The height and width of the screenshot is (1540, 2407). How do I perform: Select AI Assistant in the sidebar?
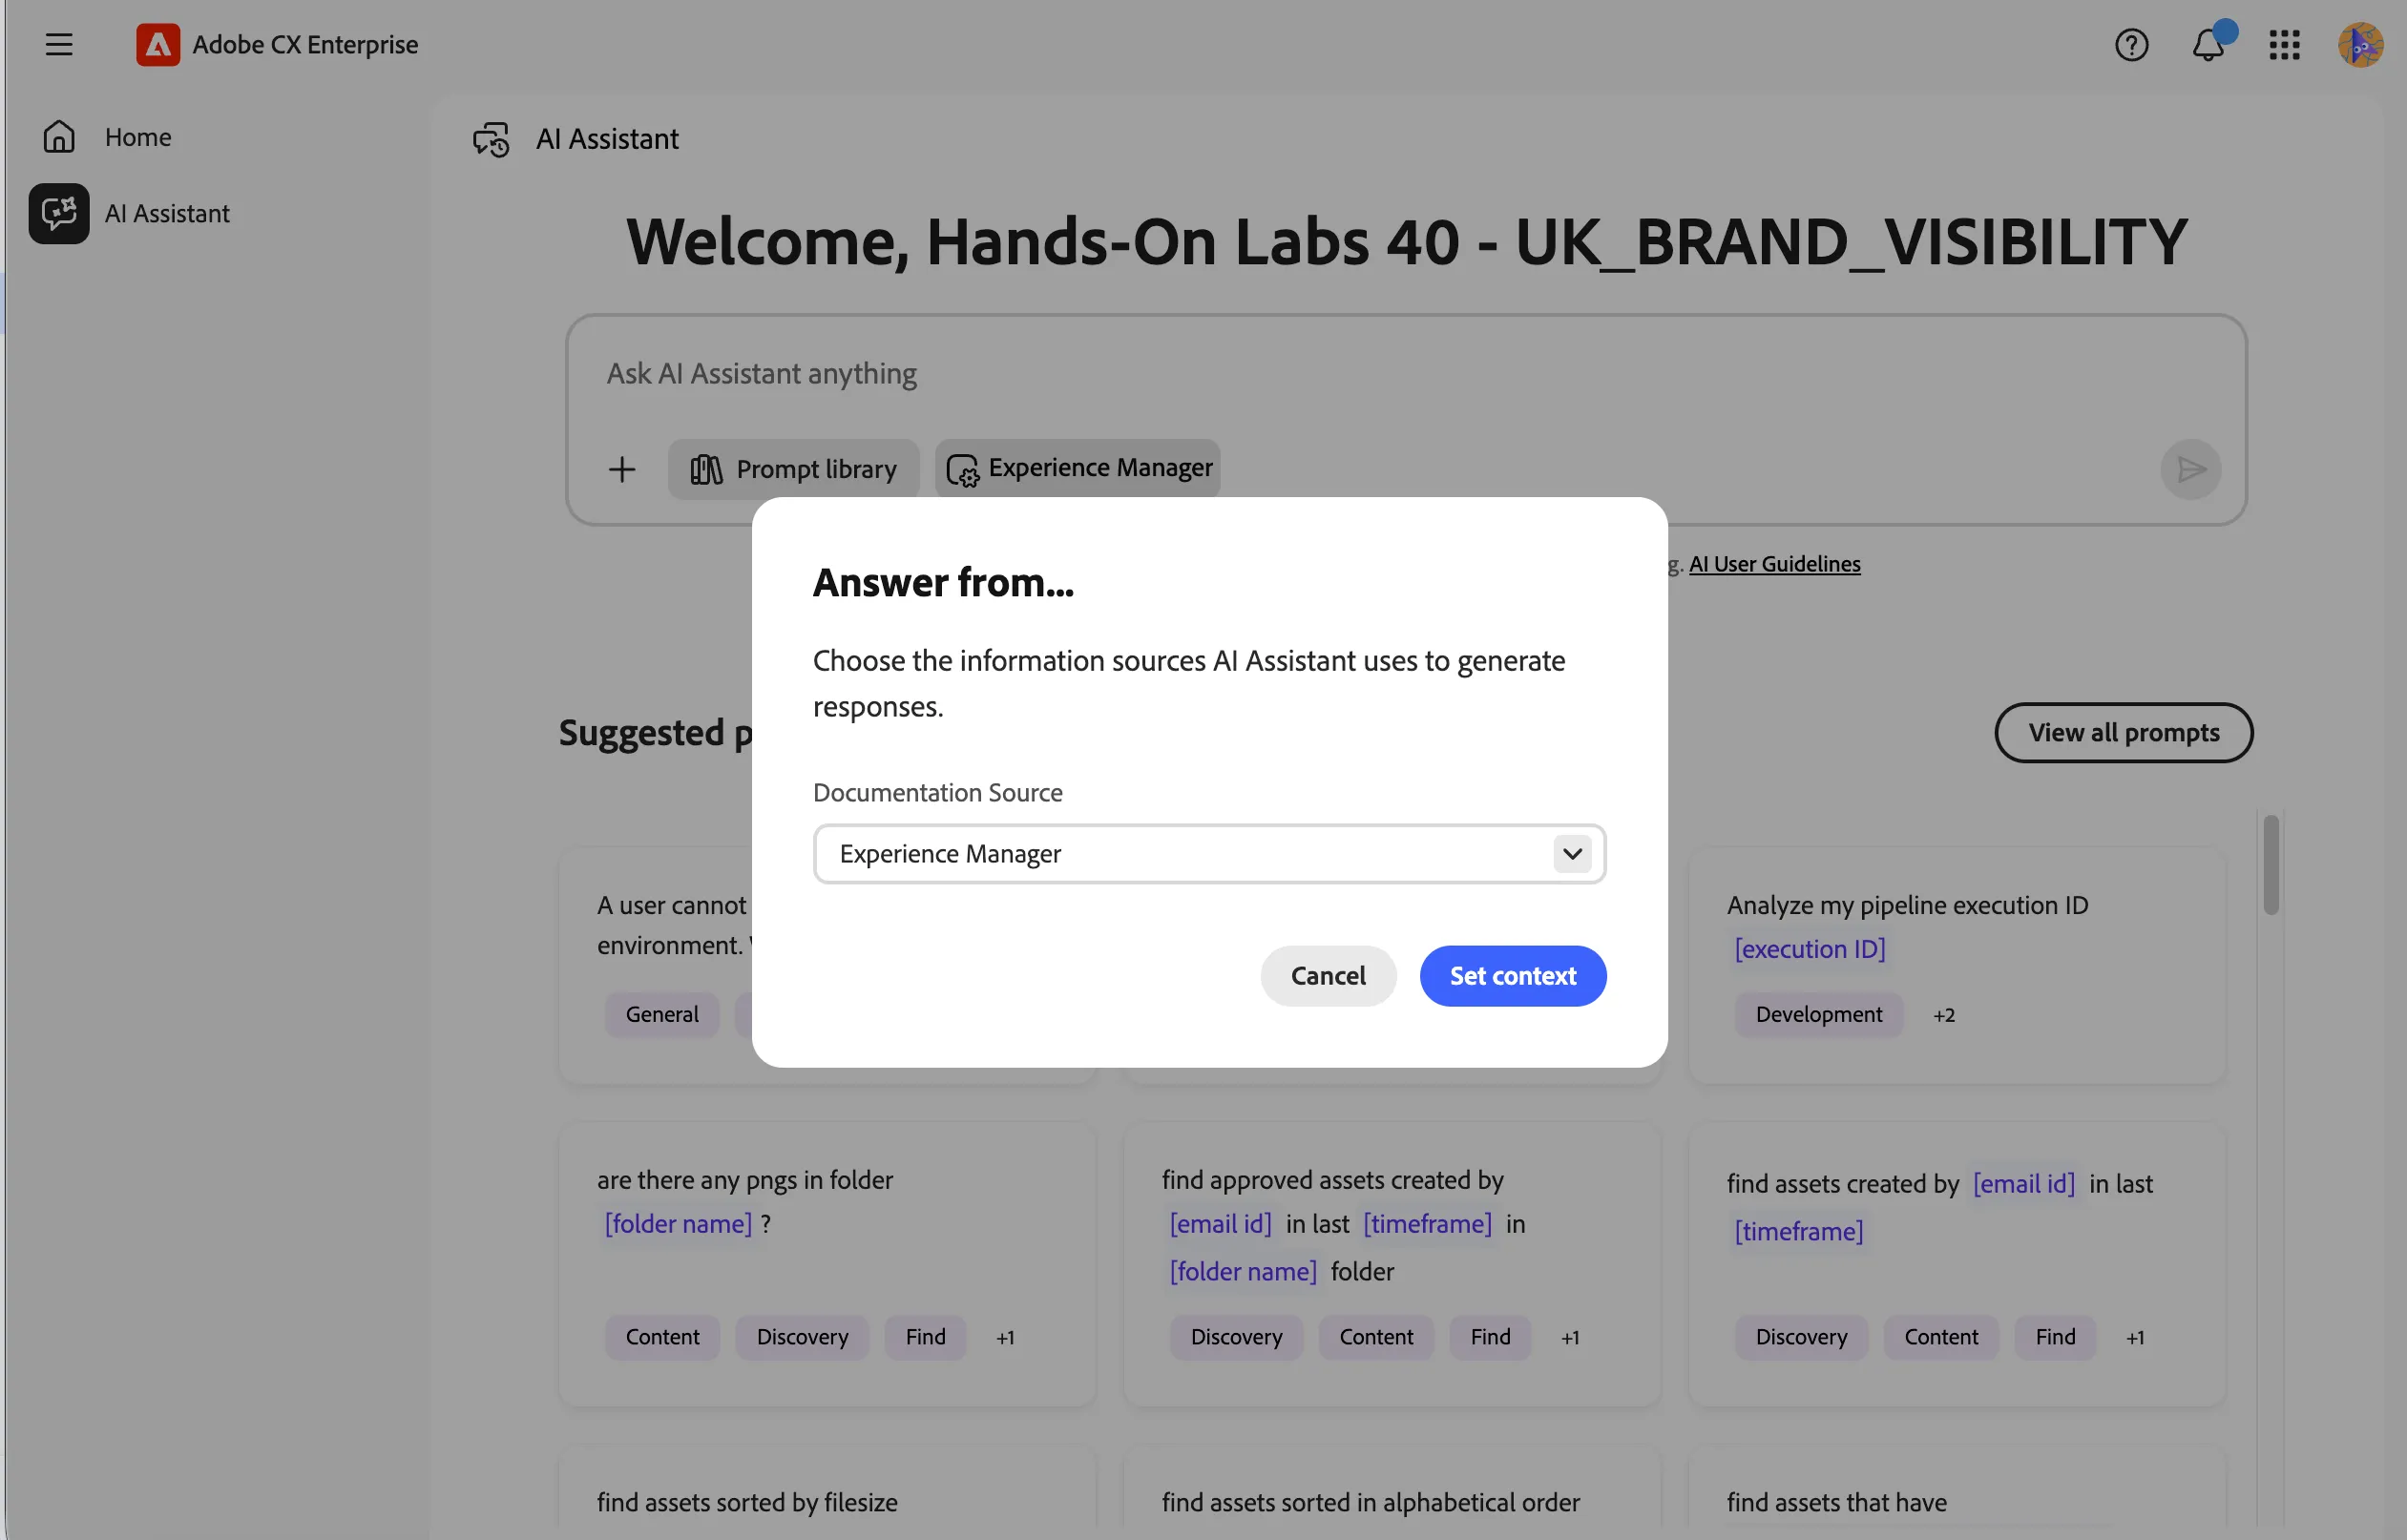167,213
